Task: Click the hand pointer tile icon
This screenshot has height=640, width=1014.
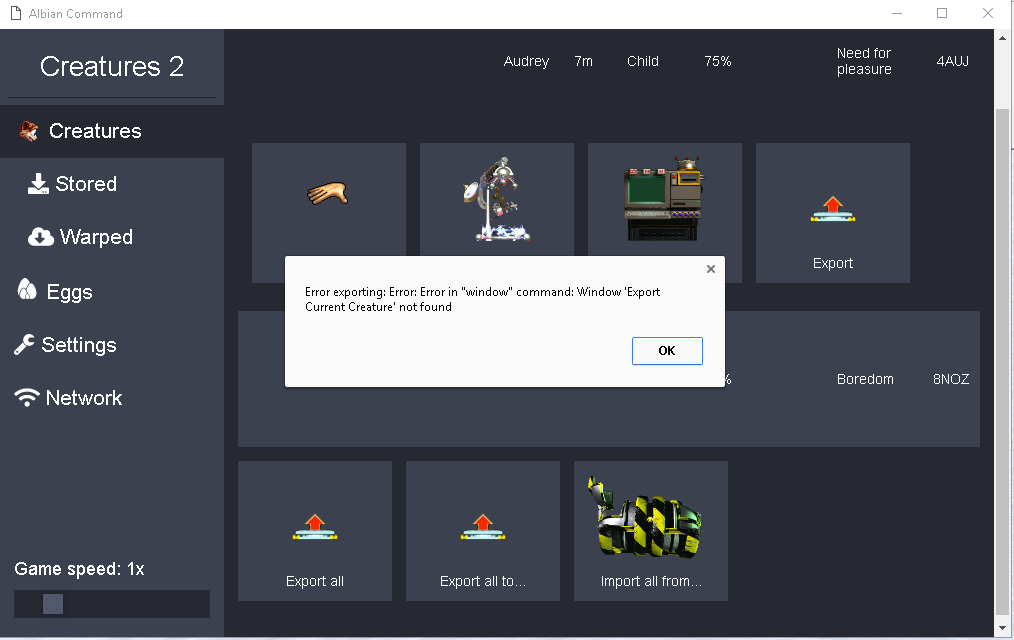Action: 328,193
